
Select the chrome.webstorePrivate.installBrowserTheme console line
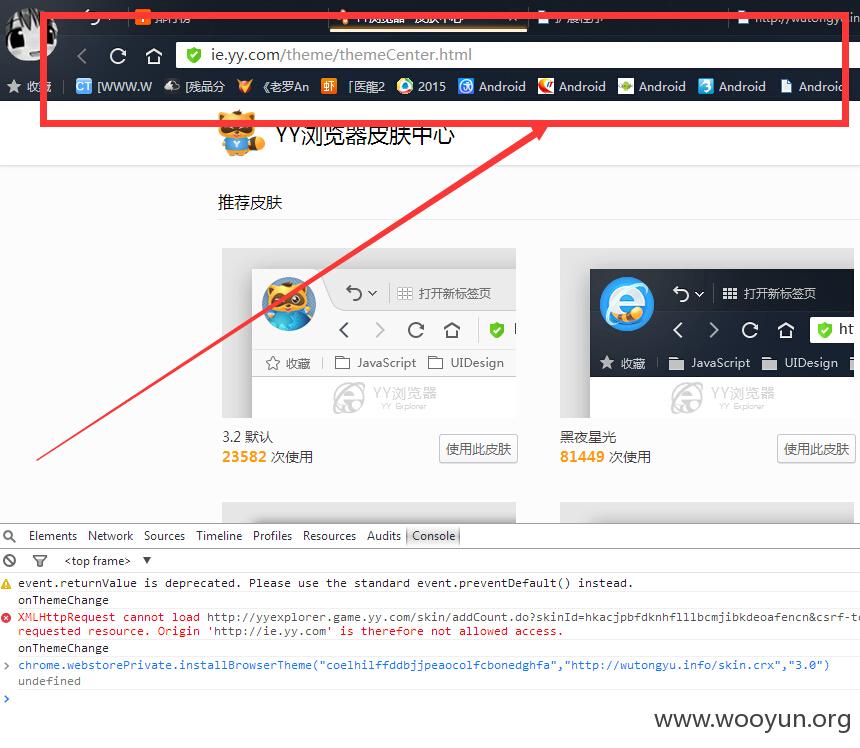click(x=423, y=665)
